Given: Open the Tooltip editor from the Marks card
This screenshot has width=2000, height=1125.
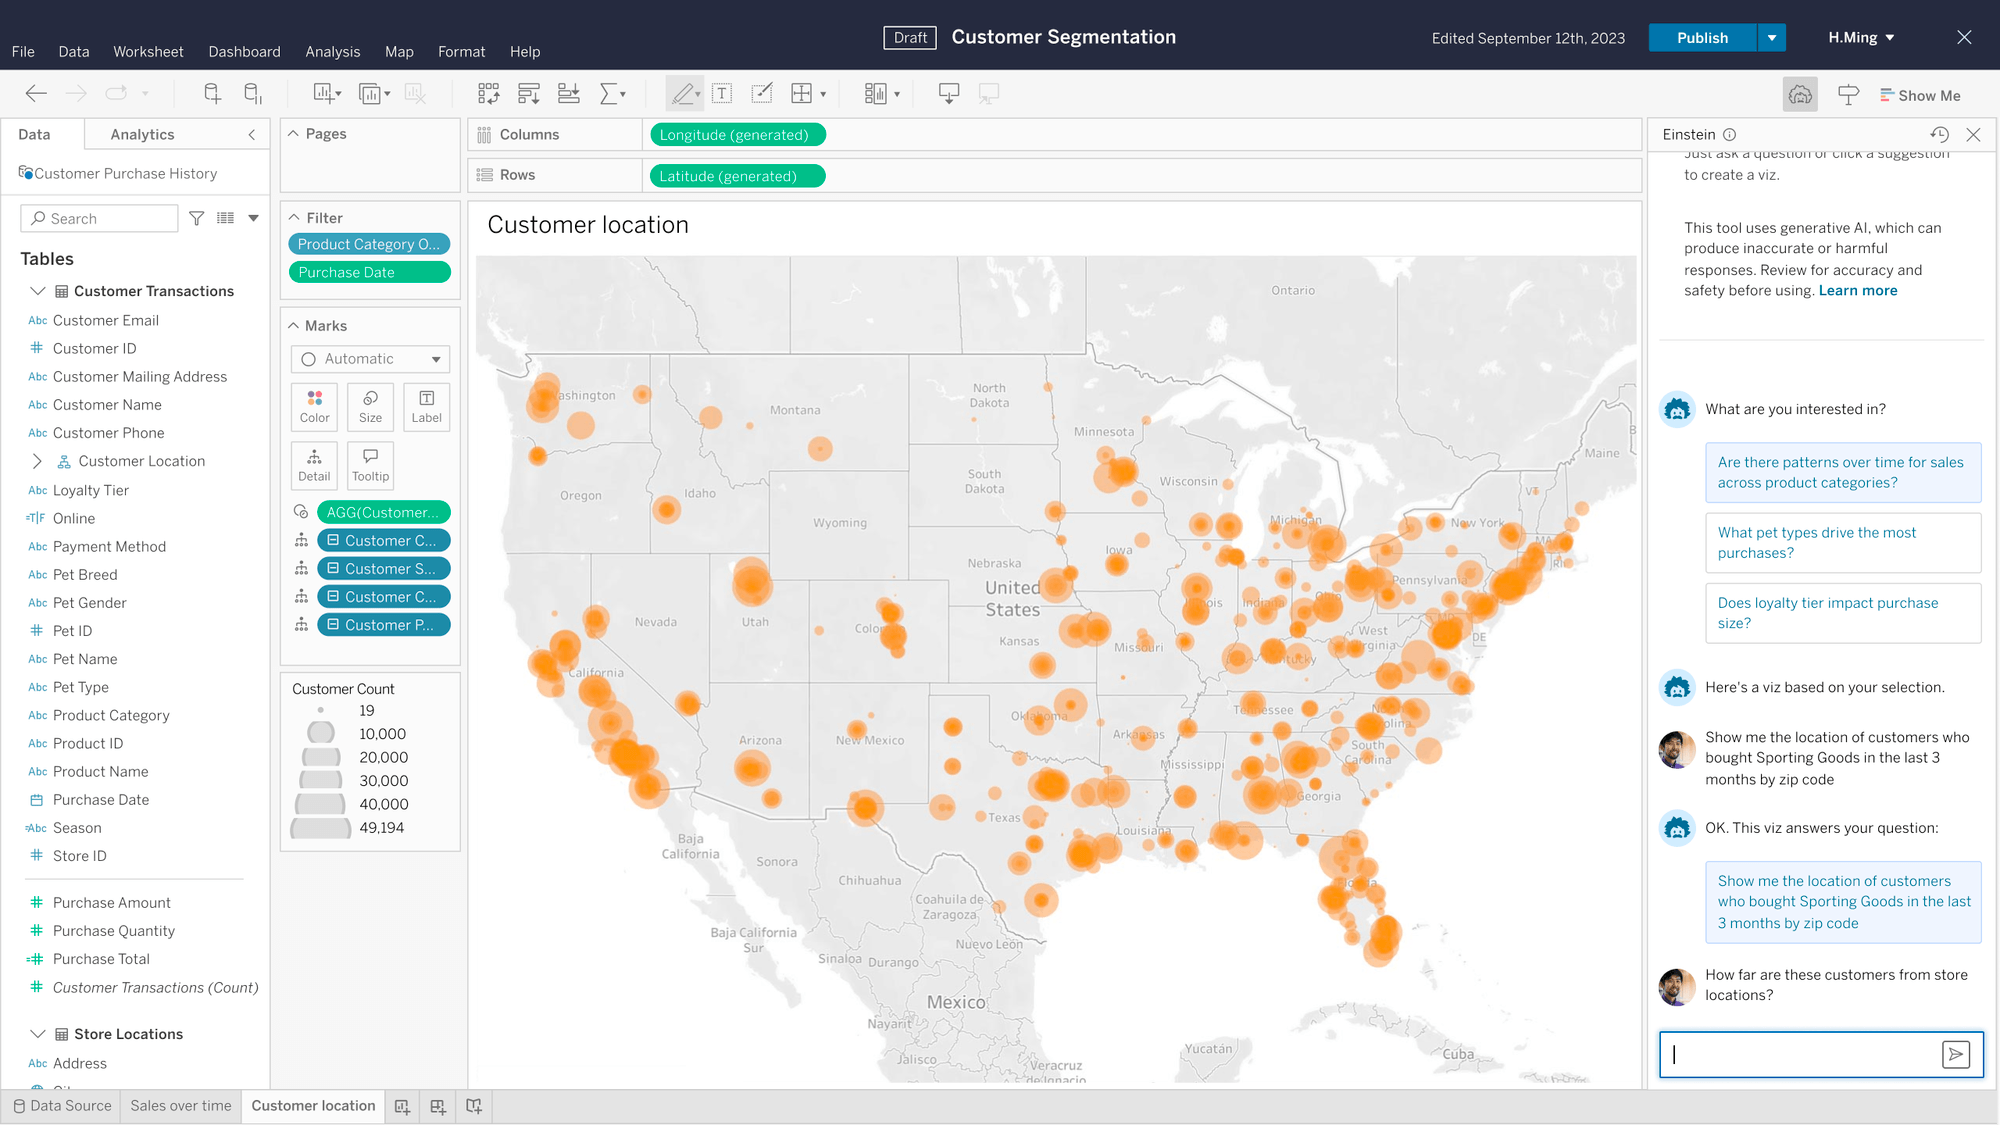Looking at the screenshot, I should 370,465.
